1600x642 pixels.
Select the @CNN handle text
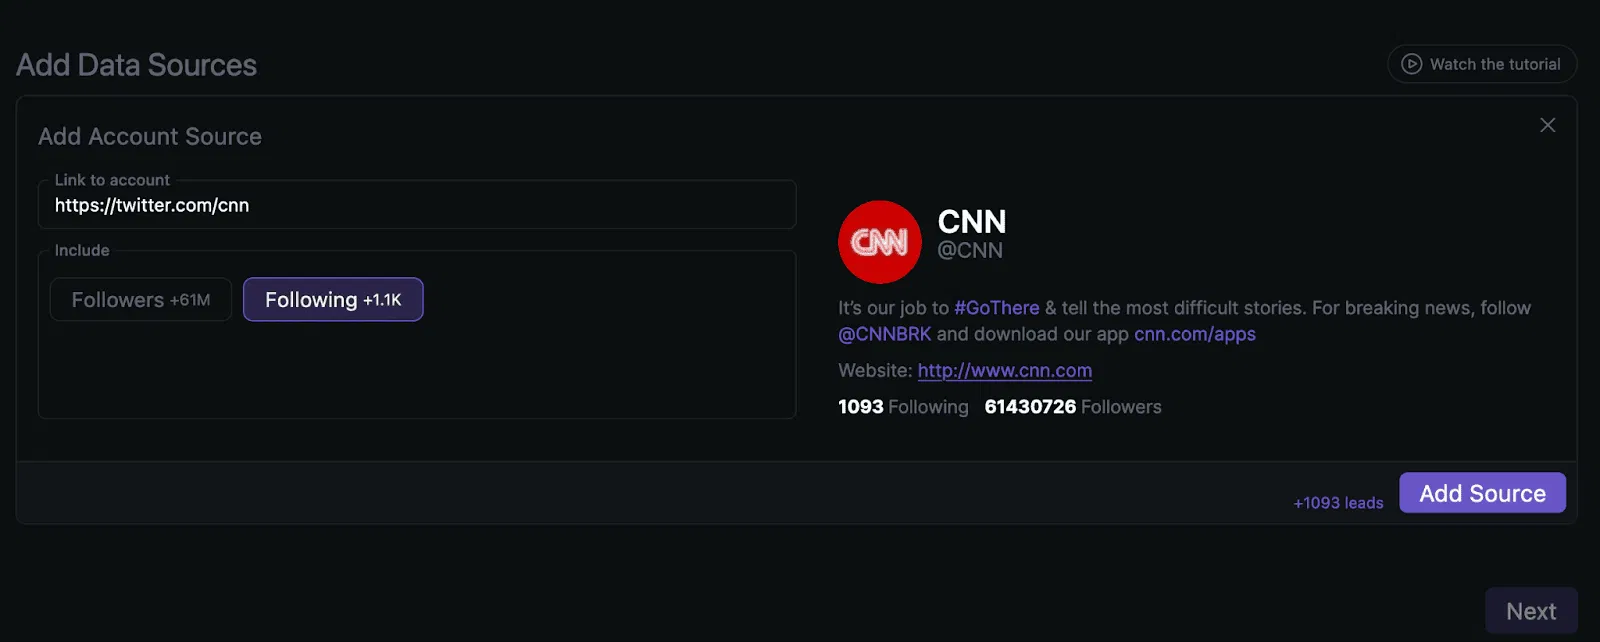pyautogui.click(x=970, y=250)
